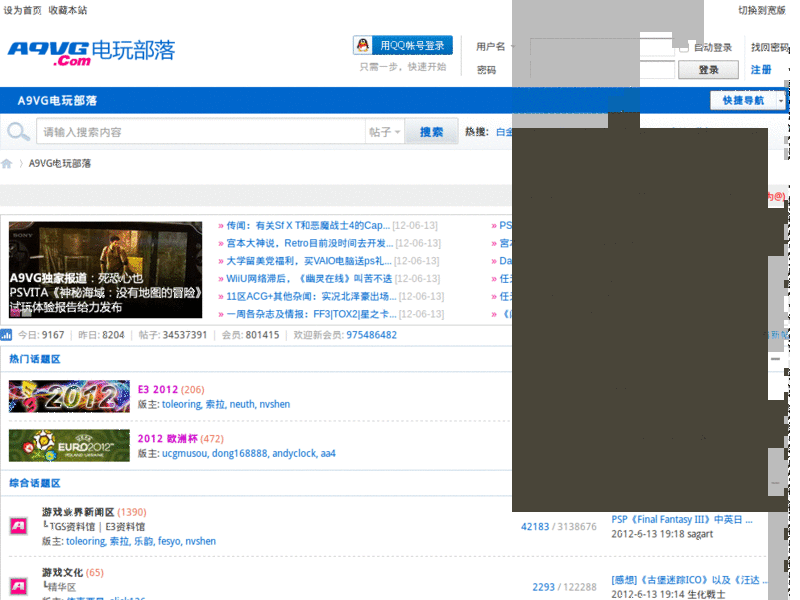Image resolution: width=800 pixels, height=600 pixels.
Task: Open news 宫本大神说，Retro目前没时间去开发
Action: [310, 243]
